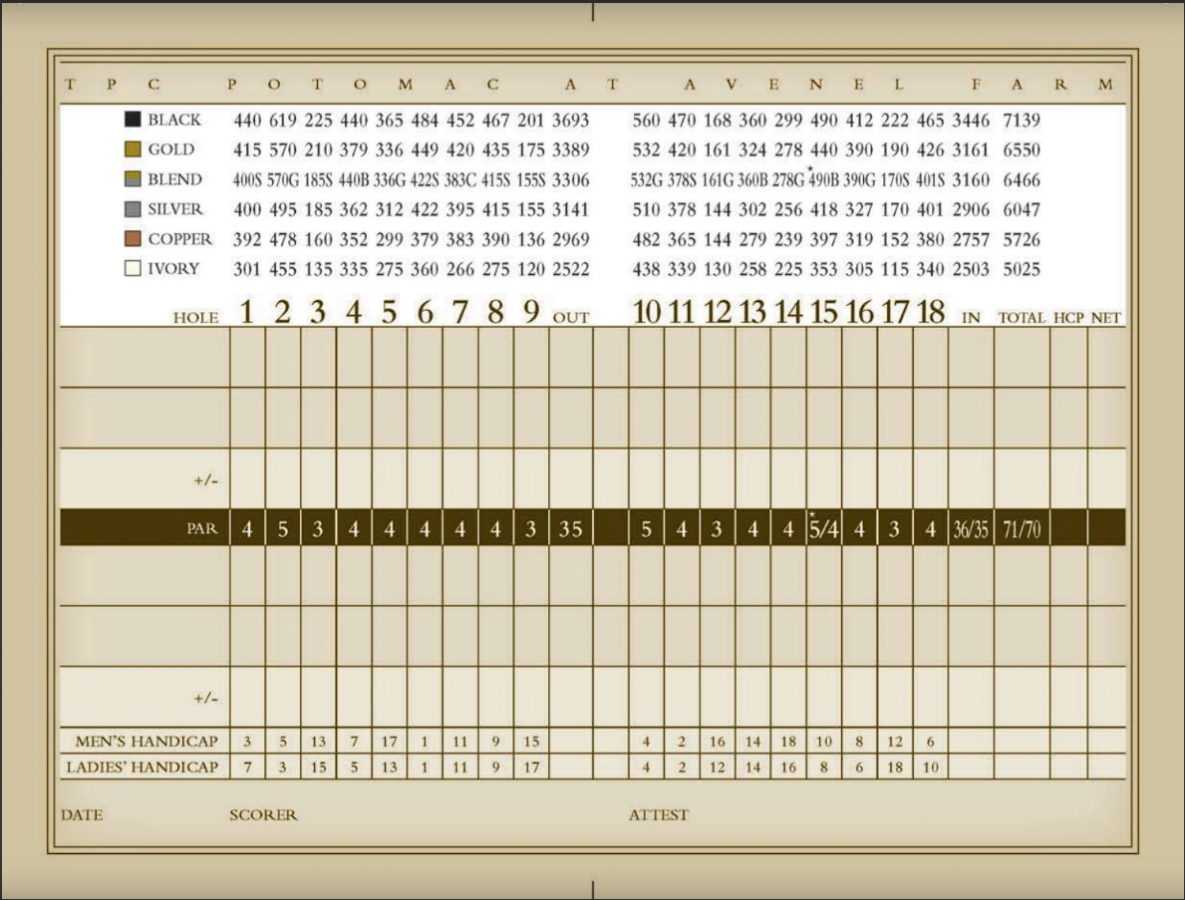The width and height of the screenshot is (1185, 900).
Task: Click the SCORER signature field label
Action: [263, 815]
